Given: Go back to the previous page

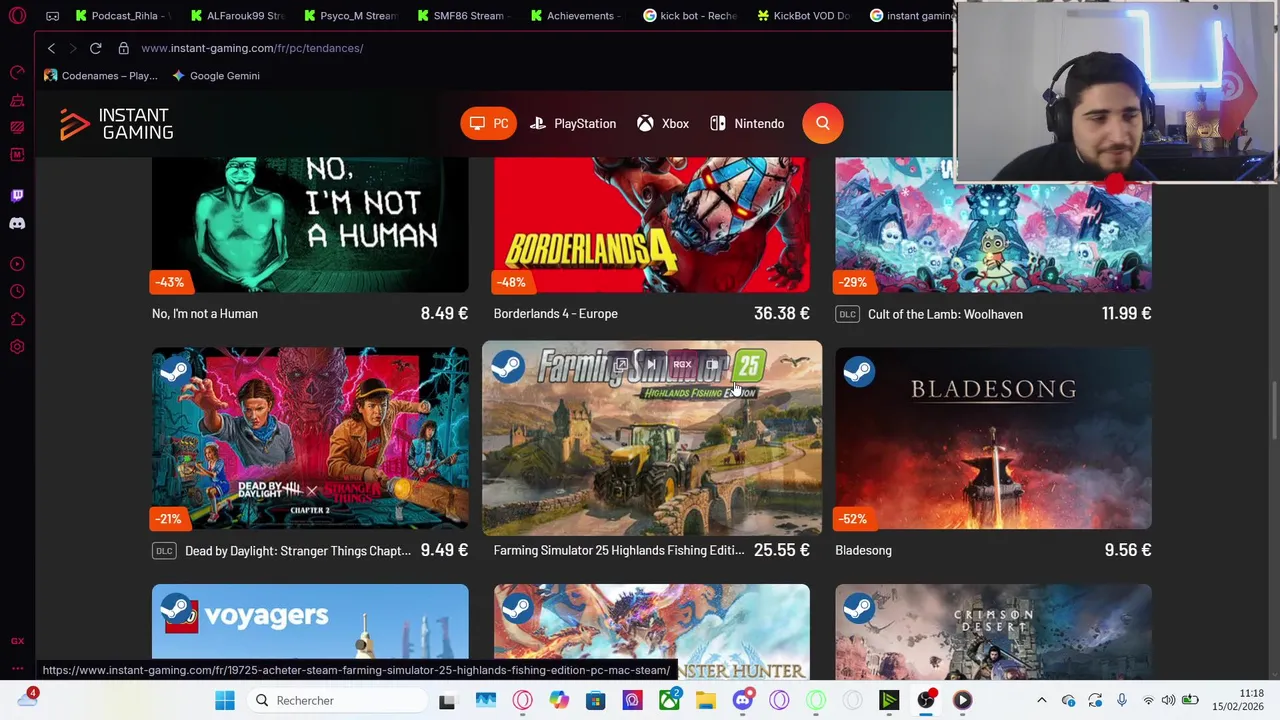Looking at the screenshot, I should click(51, 48).
